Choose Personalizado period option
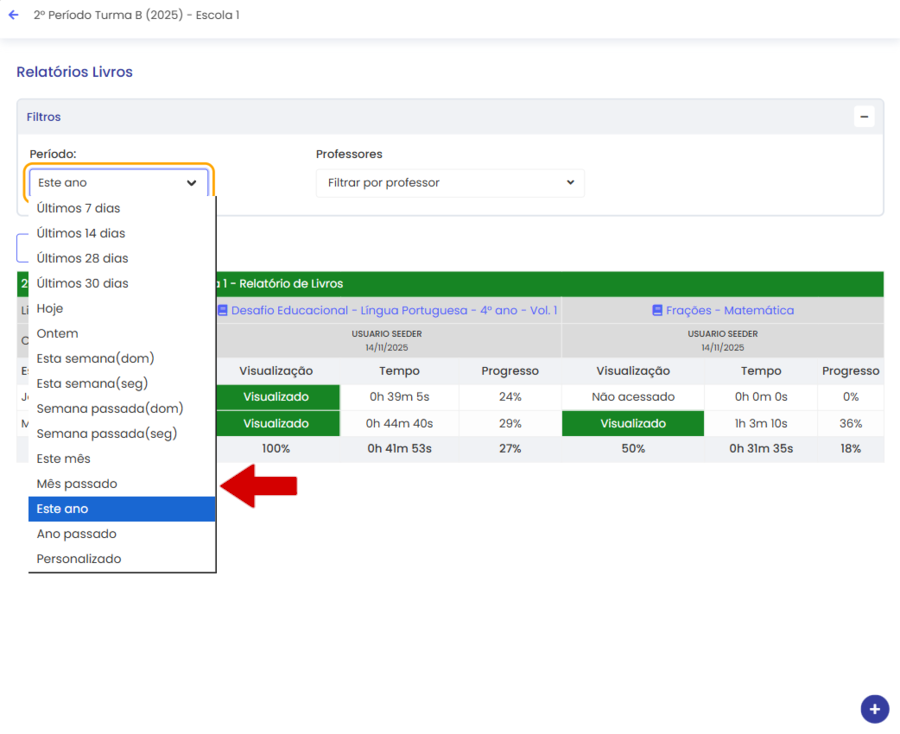900x734 pixels. click(79, 559)
